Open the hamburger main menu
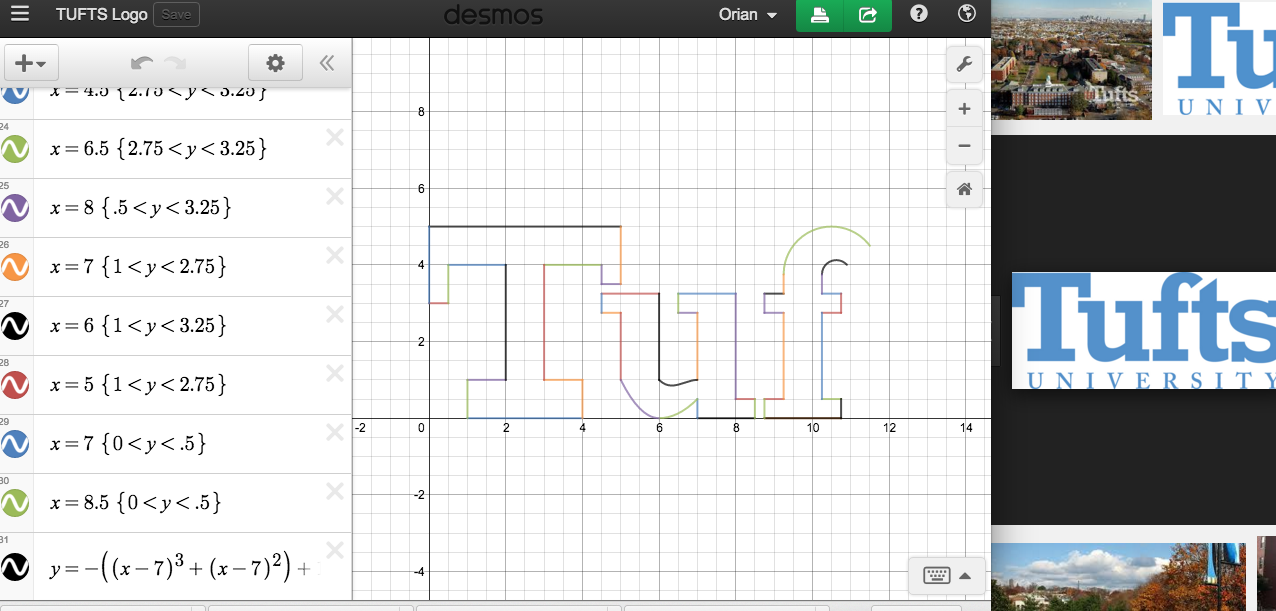This screenshot has width=1276, height=611. 20,14
